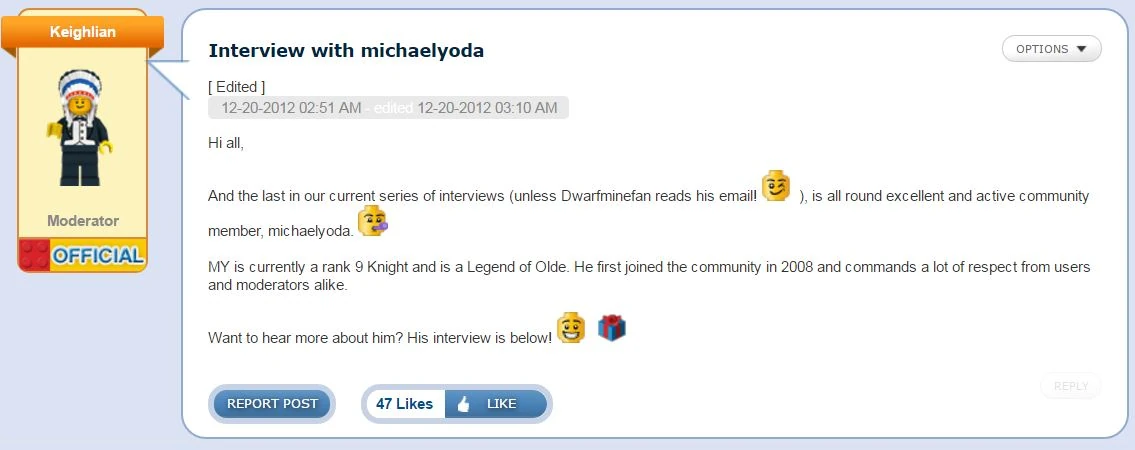Click the OFFICIAL badge text
The image size is (1135, 450).
tap(98, 255)
